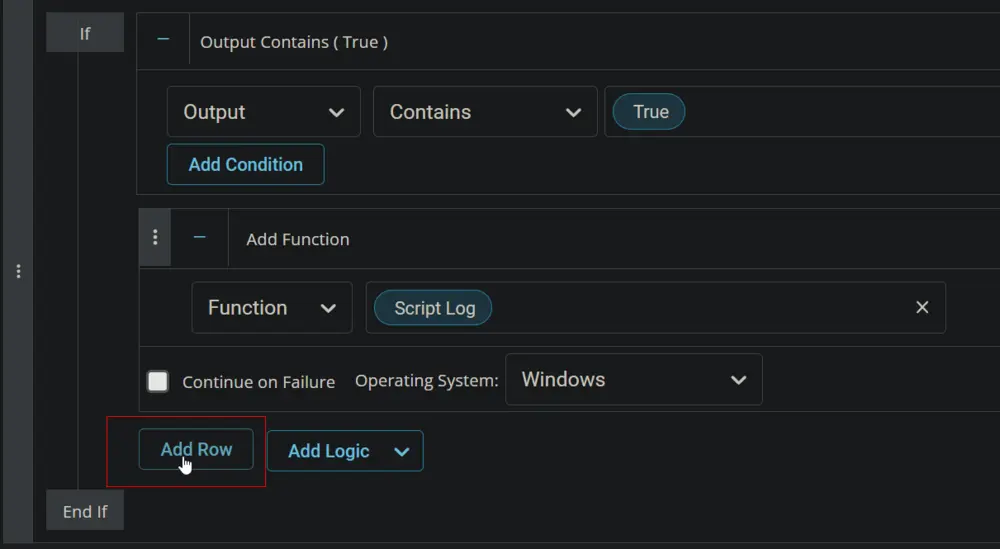Open the Add Function row options menu
Viewport: 1000px width, 549px height.
pos(155,237)
